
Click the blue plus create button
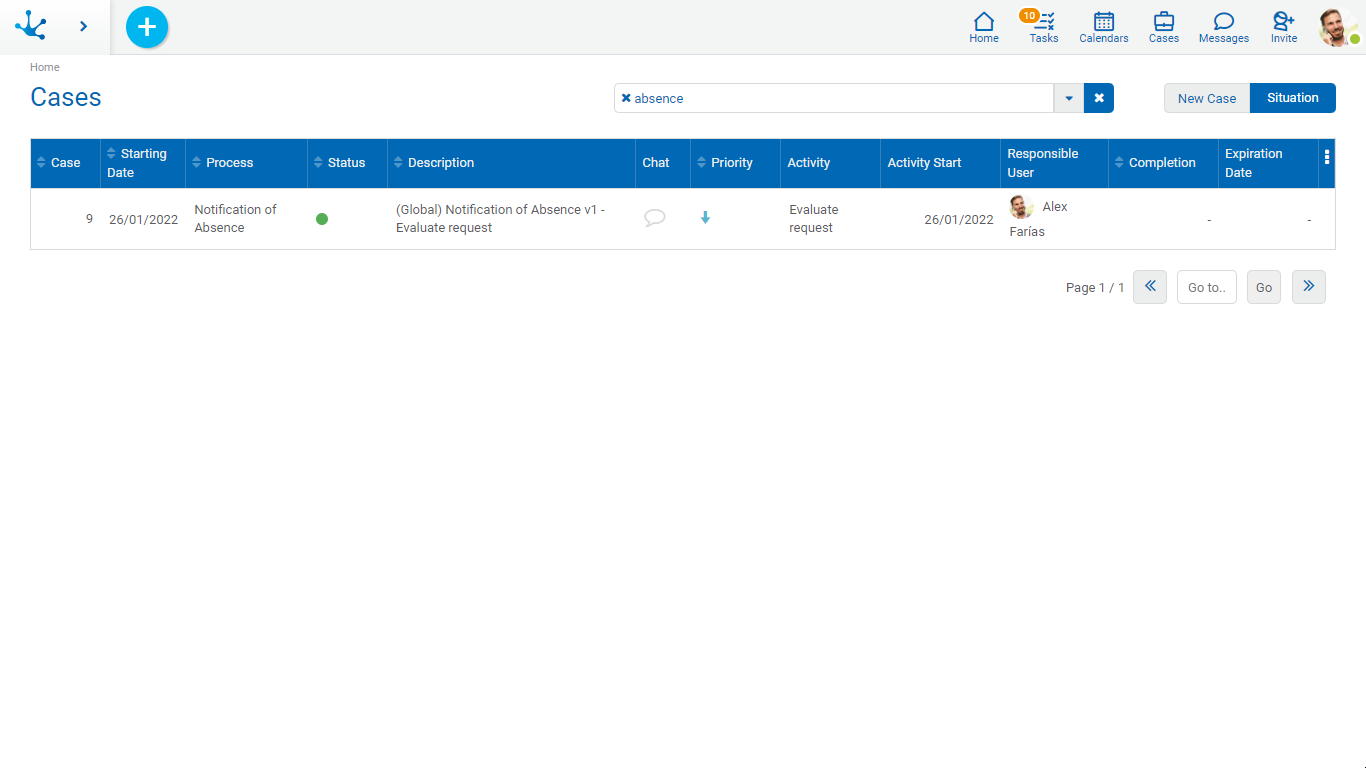(147, 27)
